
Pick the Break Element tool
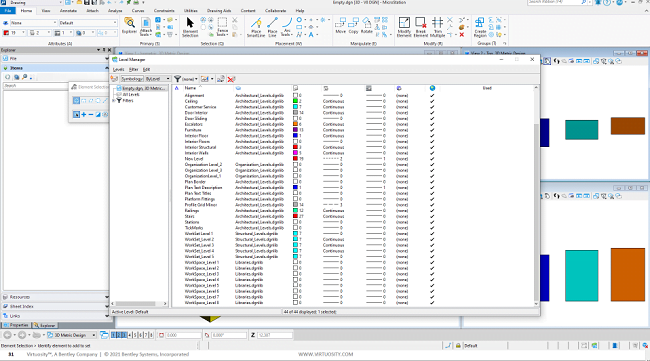tap(420, 27)
